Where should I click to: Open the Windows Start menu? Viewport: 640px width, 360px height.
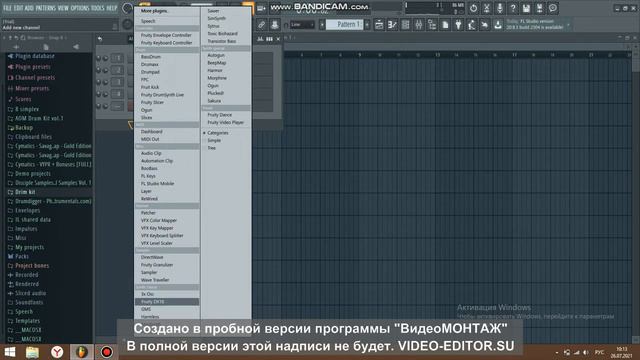[x=10, y=352]
